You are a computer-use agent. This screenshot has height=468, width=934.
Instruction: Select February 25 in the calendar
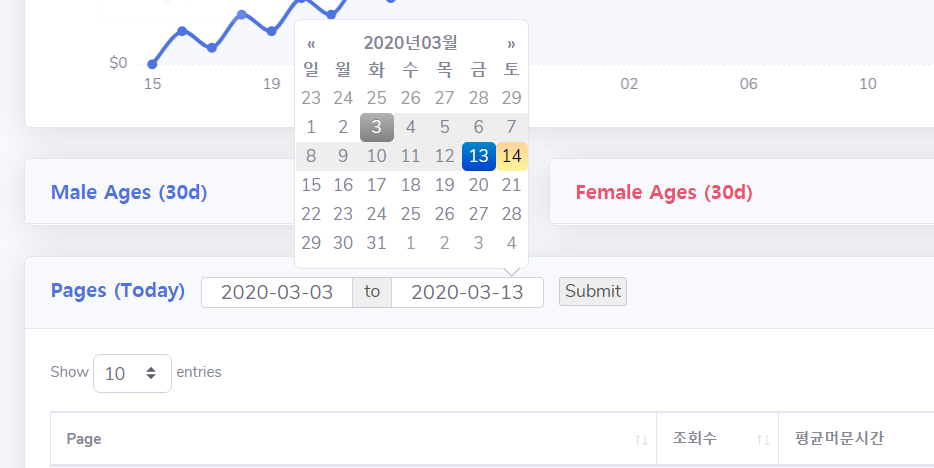coord(376,98)
